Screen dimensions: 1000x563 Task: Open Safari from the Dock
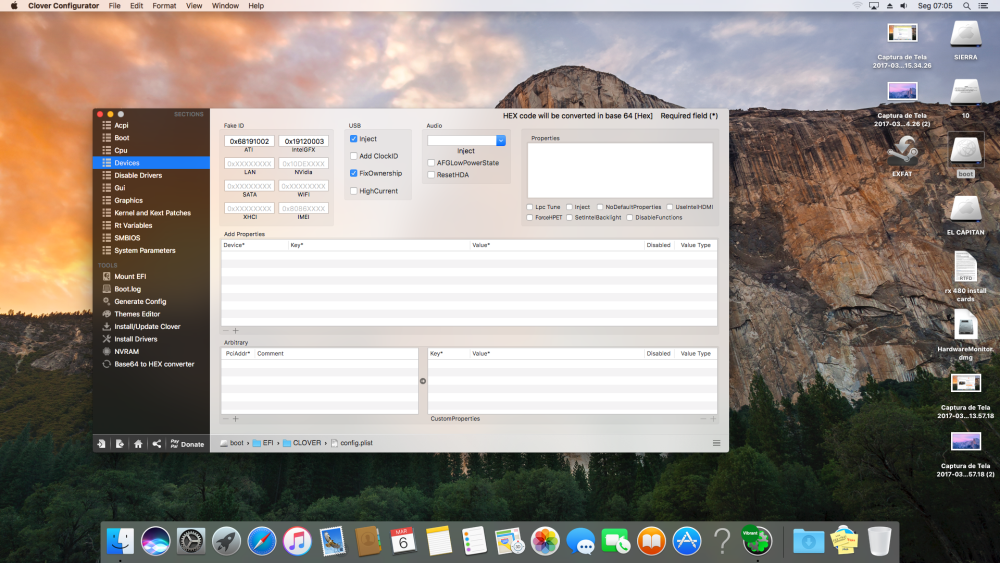tap(261, 541)
